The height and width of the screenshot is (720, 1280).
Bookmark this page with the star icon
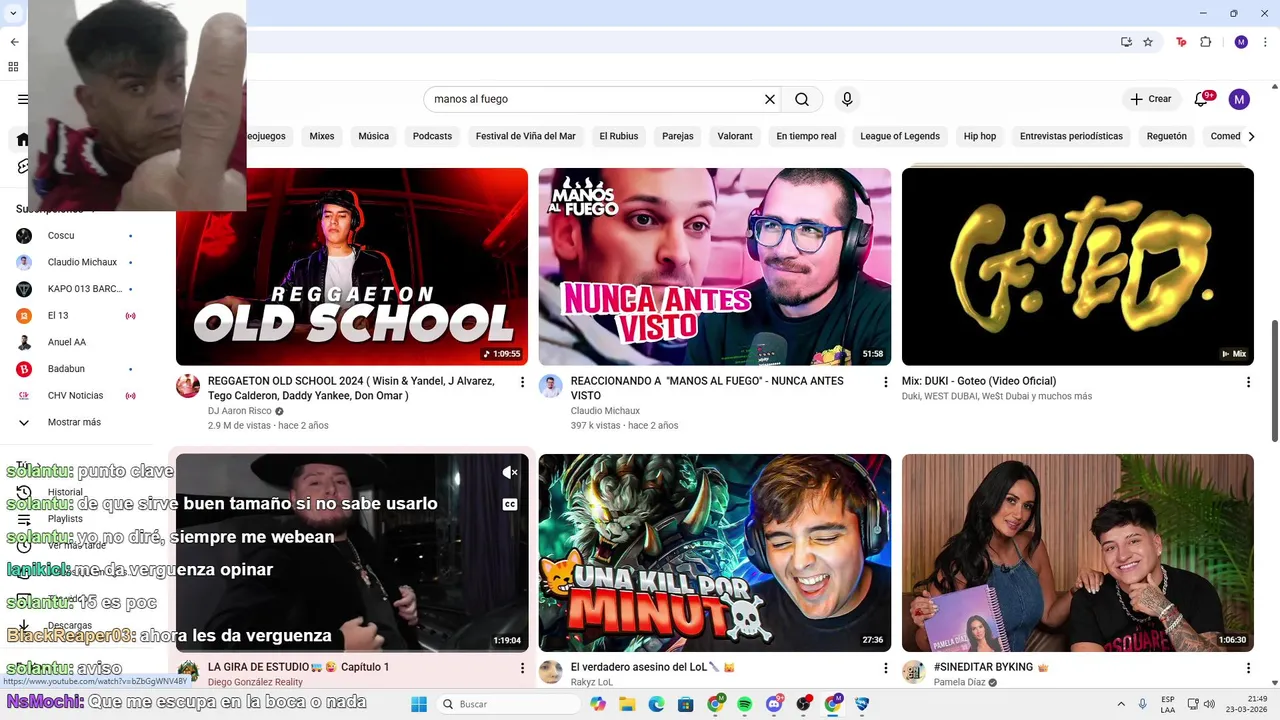pyautogui.click(x=1148, y=42)
